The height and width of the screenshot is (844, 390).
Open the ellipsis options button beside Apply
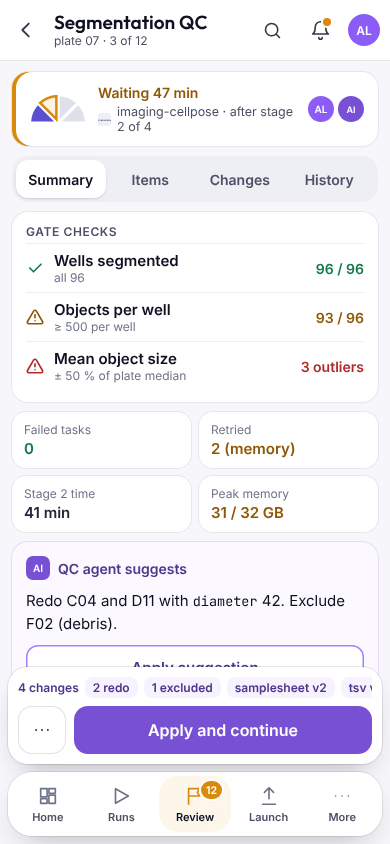[x=42, y=730]
